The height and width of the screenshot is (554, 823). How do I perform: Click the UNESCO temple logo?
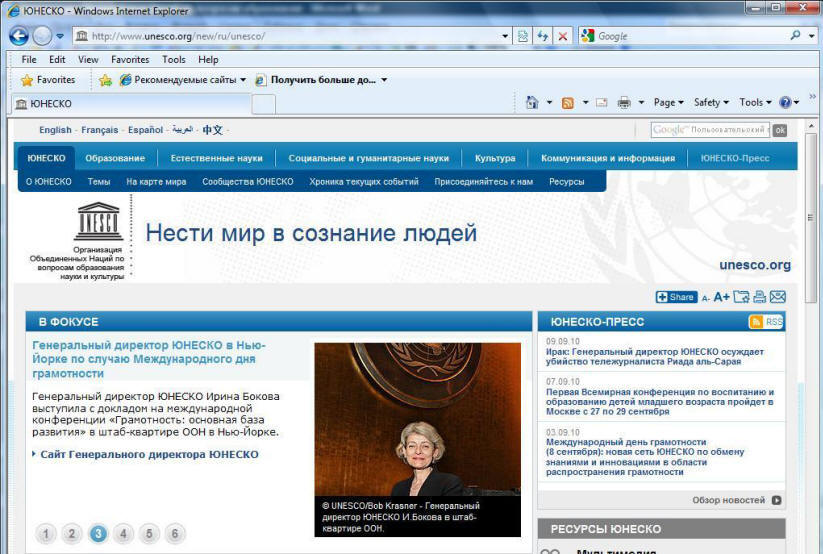pyautogui.click(x=98, y=221)
